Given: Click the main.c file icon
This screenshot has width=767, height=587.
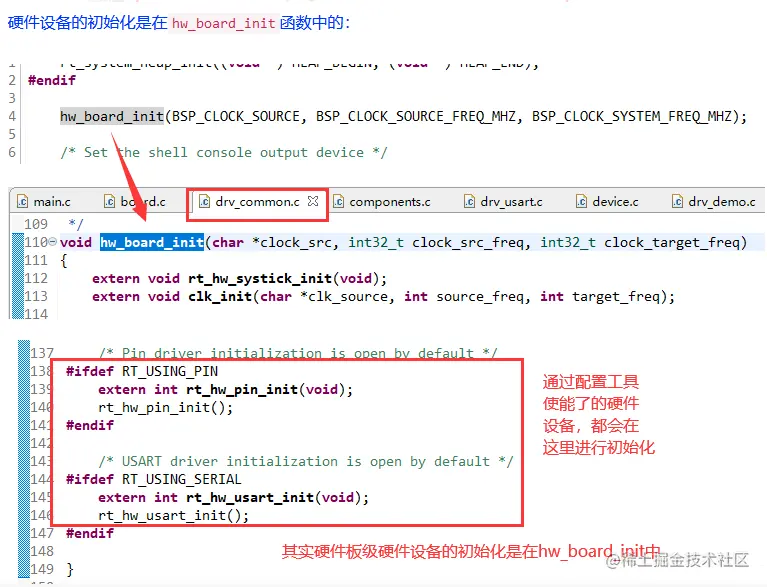Looking at the screenshot, I should point(23,201).
